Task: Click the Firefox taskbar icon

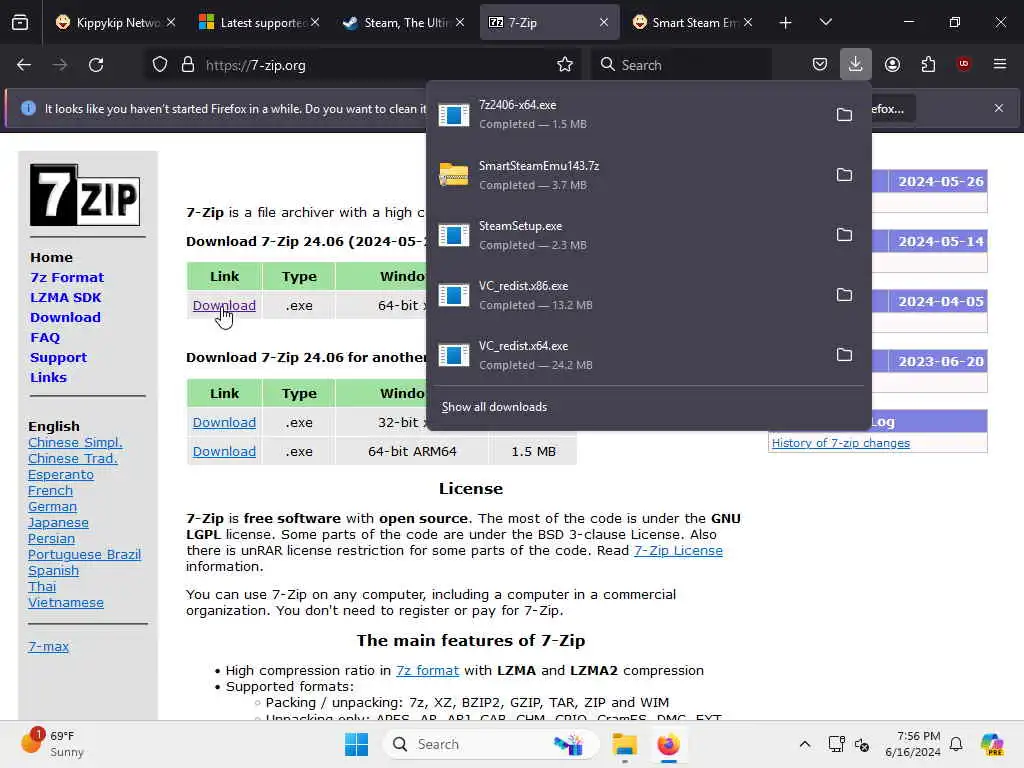Action: tap(668, 744)
